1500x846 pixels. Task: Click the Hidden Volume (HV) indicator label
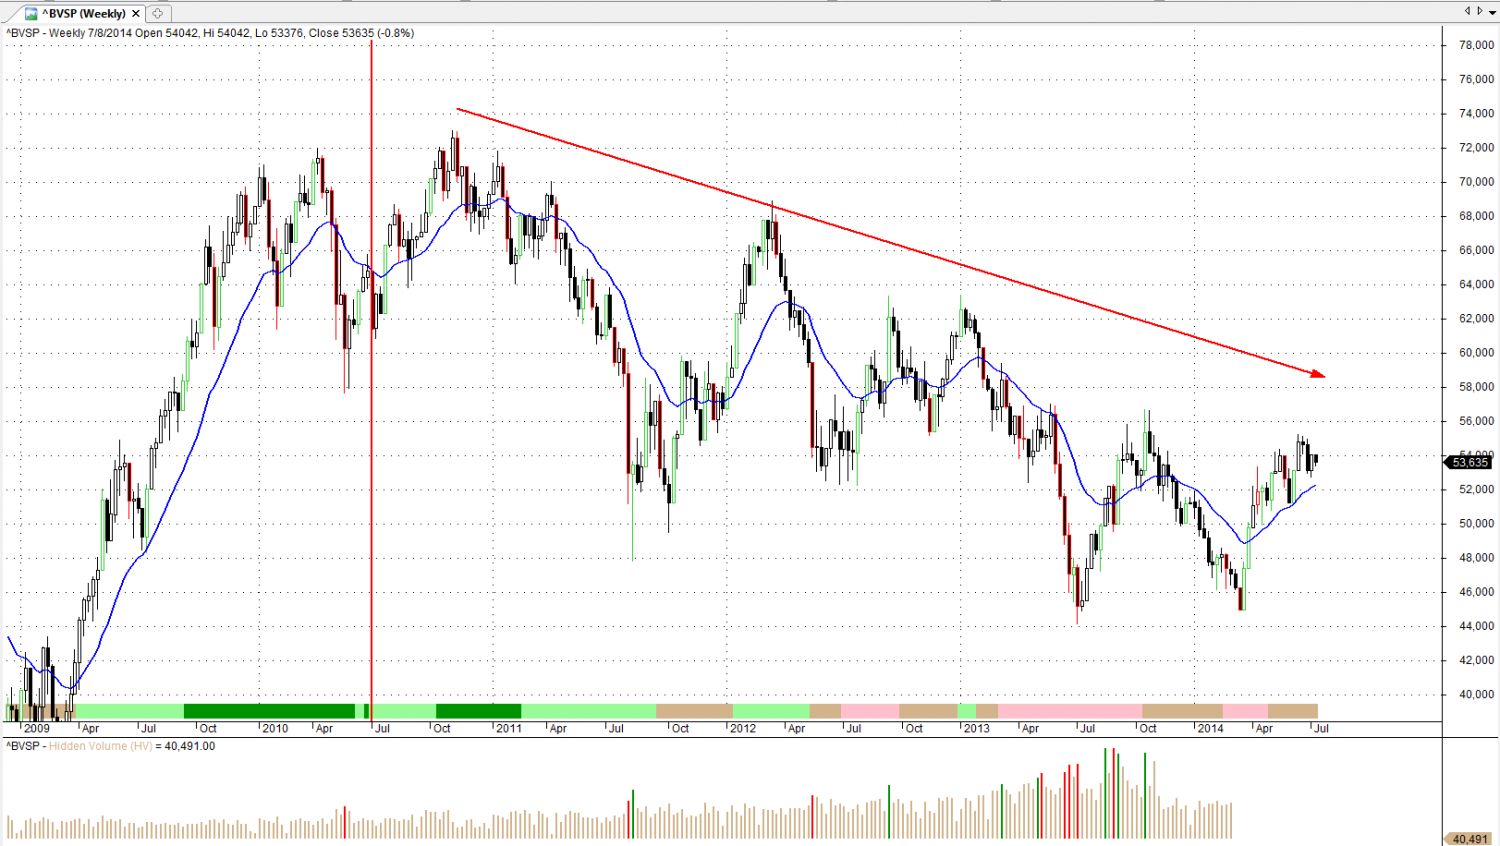click(x=100, y=746)
